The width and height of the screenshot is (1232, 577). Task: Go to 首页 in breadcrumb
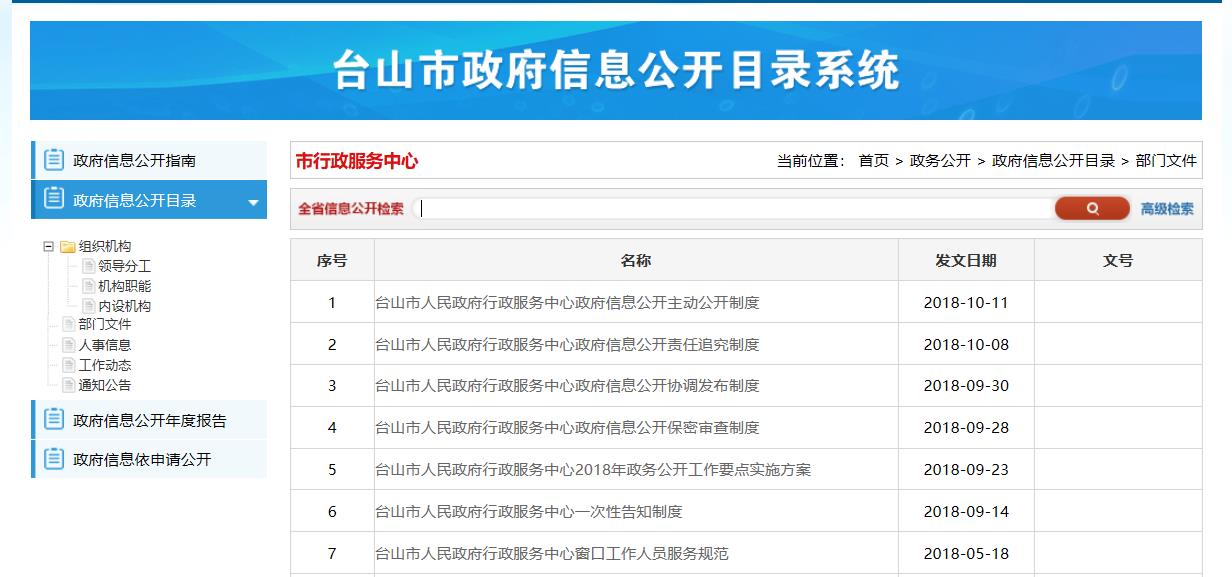(873, 160)
